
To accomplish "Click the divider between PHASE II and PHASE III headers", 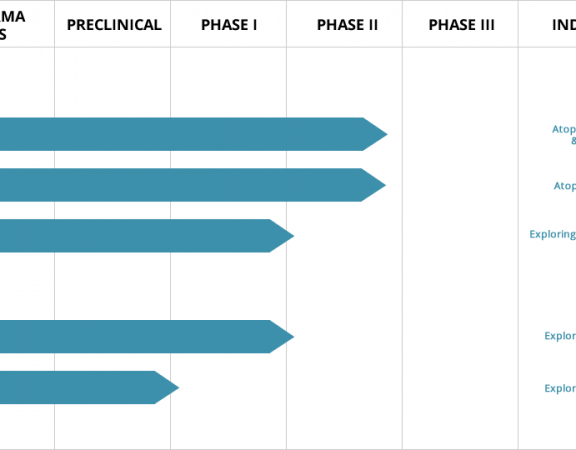I will tap(402, 24).
